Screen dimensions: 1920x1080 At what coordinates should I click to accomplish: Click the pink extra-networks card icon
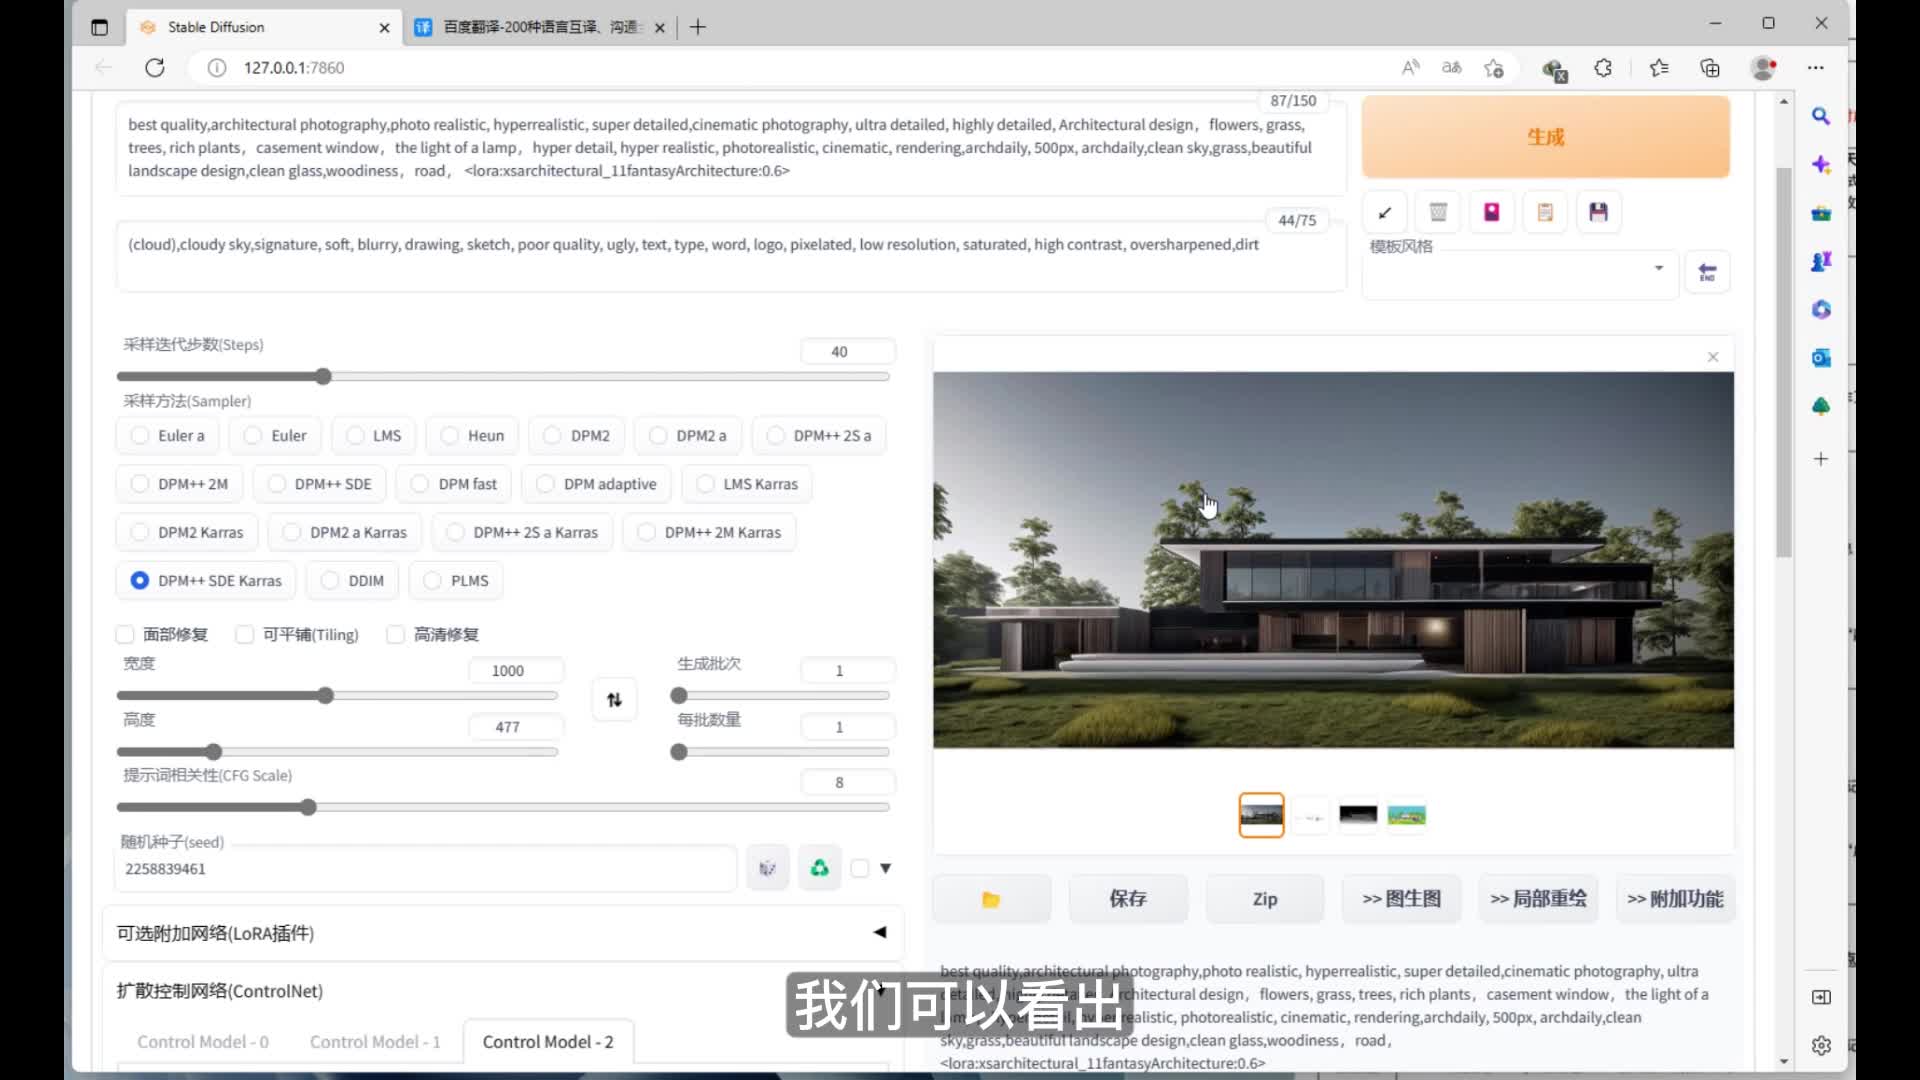coord(1491,213)
